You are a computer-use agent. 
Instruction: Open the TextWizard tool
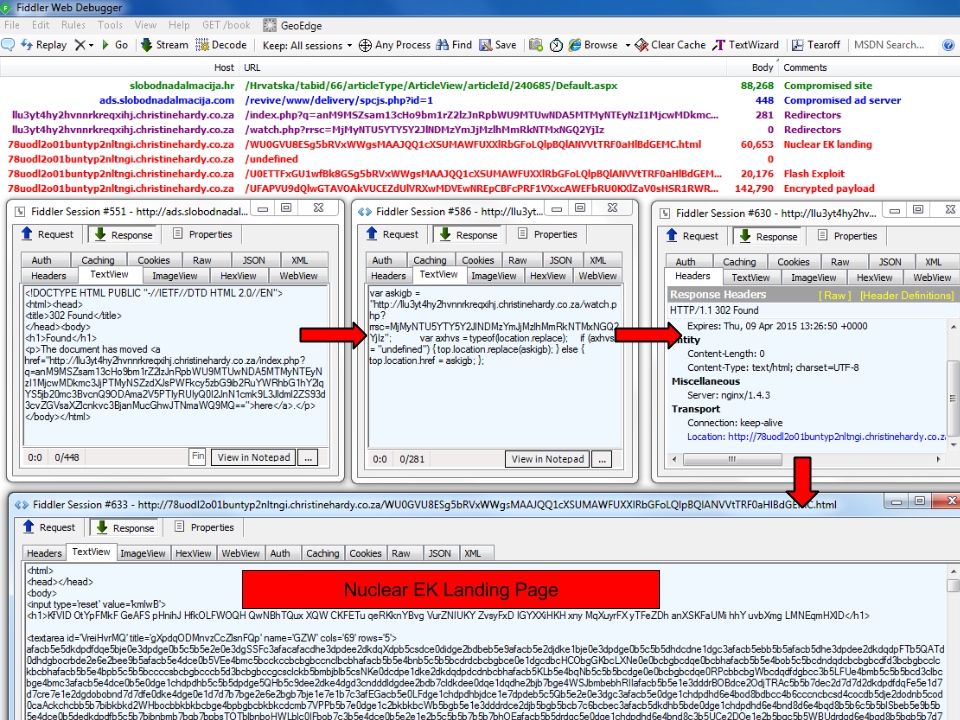click(x=745, y=45)
